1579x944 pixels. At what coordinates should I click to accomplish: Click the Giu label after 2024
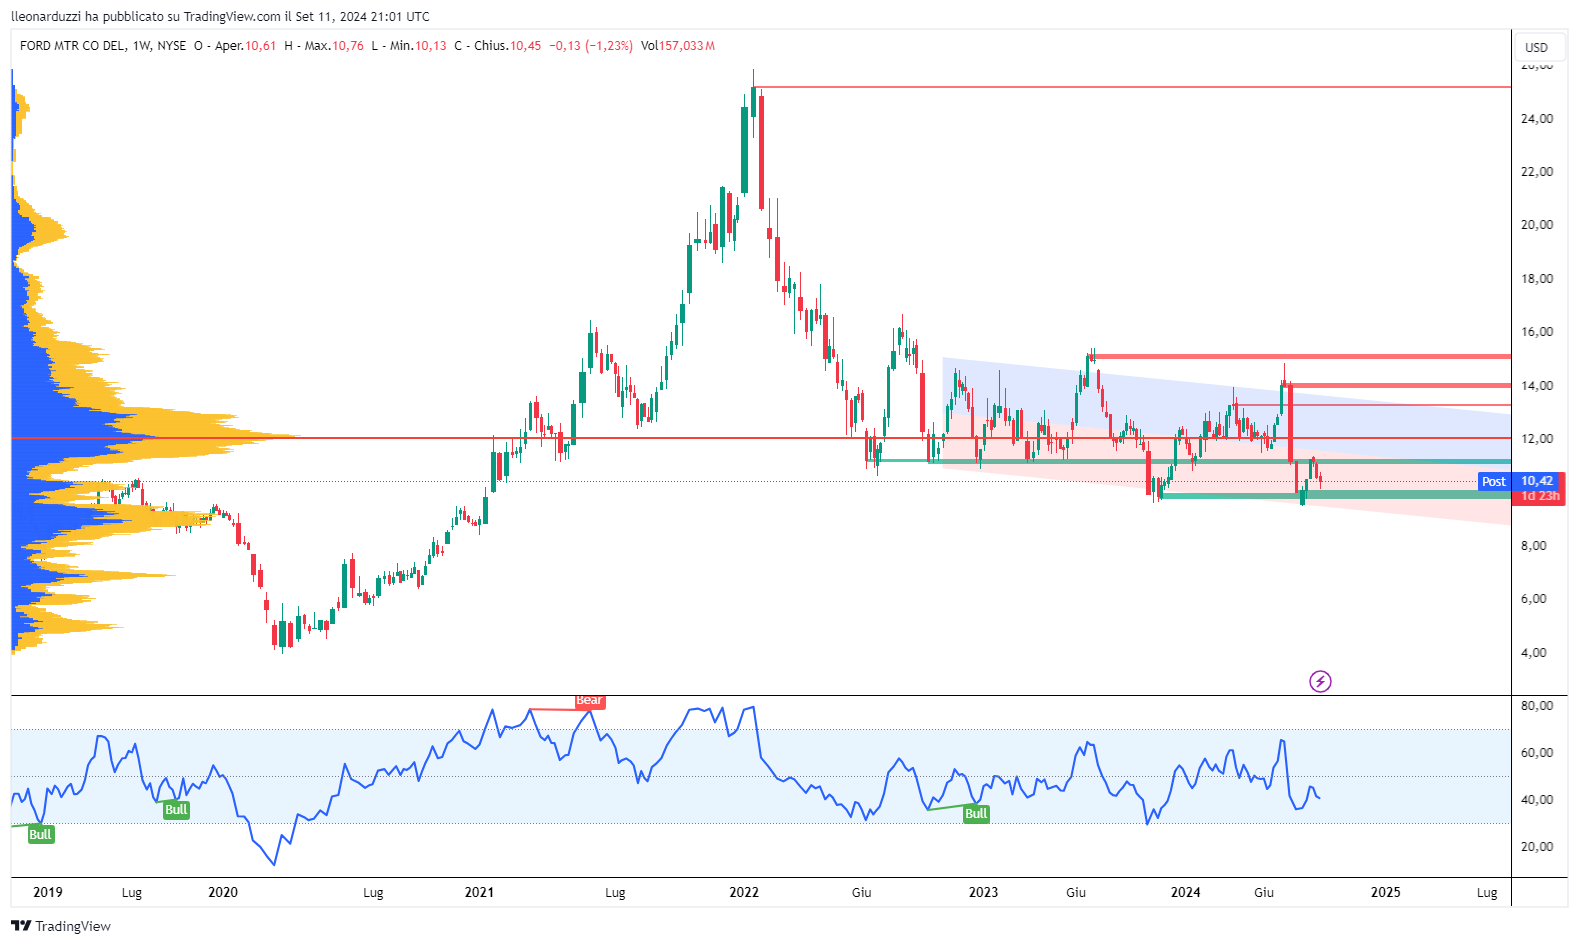pos(1264,893)
